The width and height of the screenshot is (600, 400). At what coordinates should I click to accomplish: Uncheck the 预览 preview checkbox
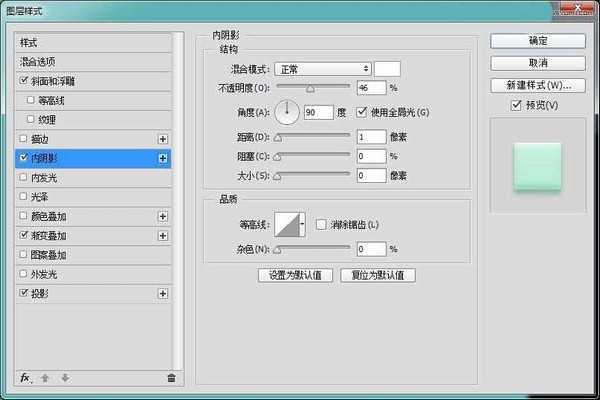[x=514, y=105]
